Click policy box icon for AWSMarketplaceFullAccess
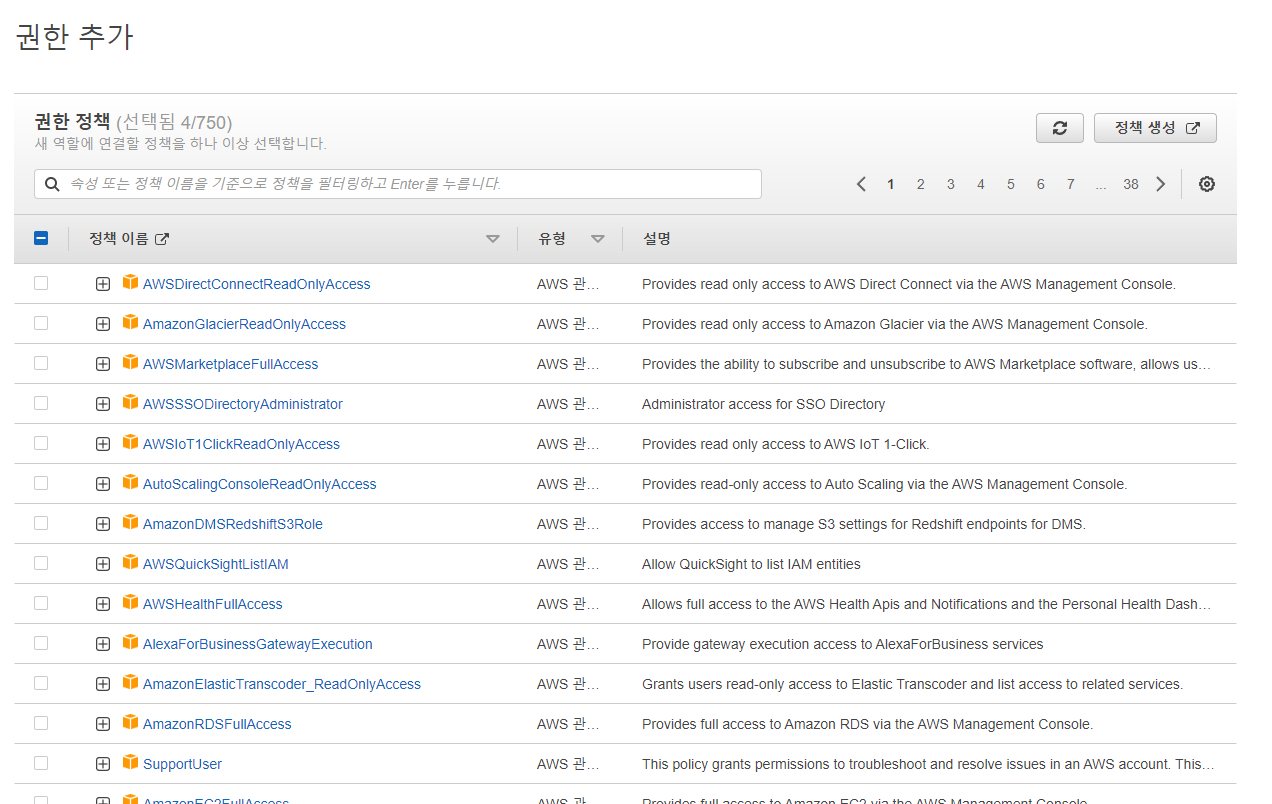This screenshot has height=804, width=1272. click(x=130, y=363)
